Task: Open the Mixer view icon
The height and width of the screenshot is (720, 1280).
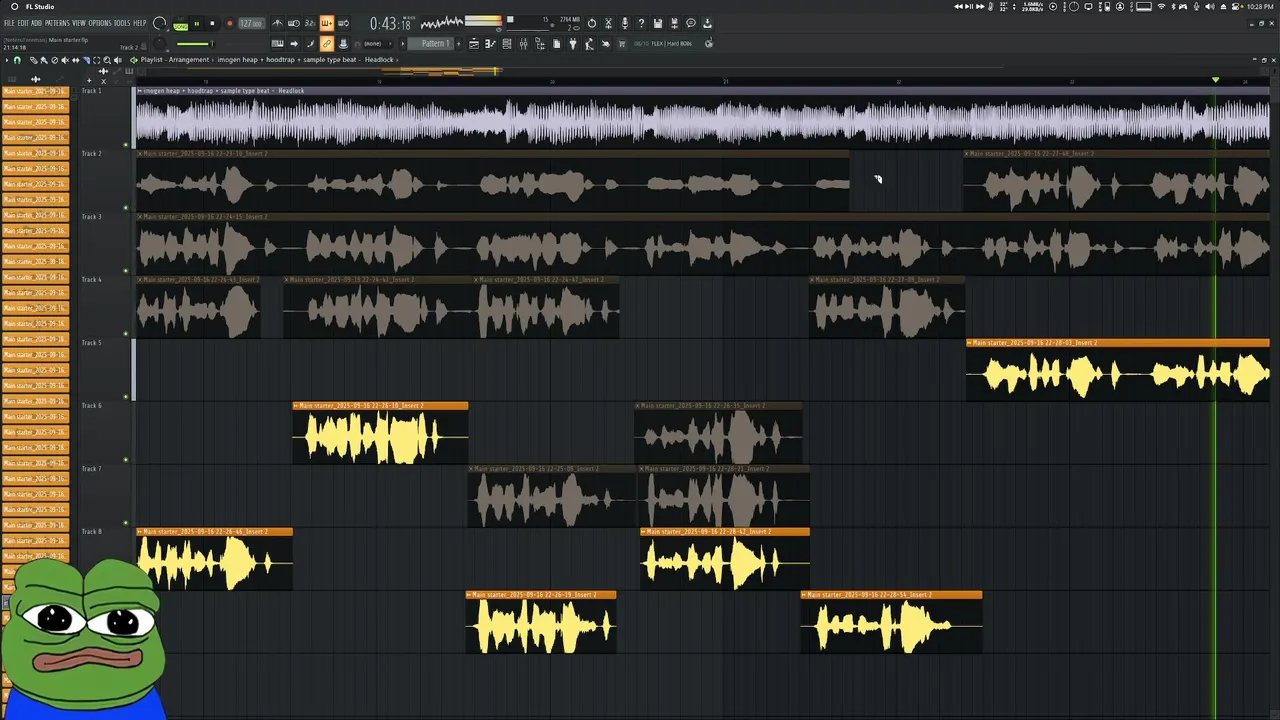Action: (x=523, y=44)
